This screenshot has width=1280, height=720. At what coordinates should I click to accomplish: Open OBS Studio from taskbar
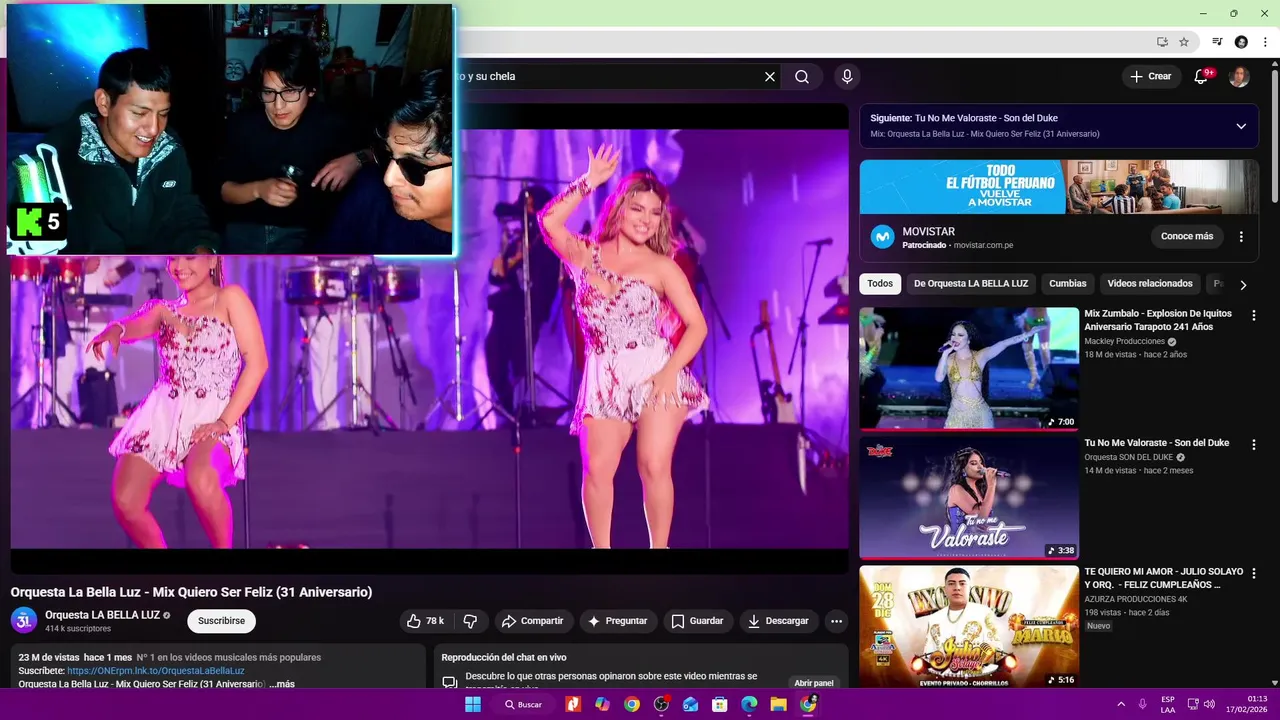[x=661, y=704]
